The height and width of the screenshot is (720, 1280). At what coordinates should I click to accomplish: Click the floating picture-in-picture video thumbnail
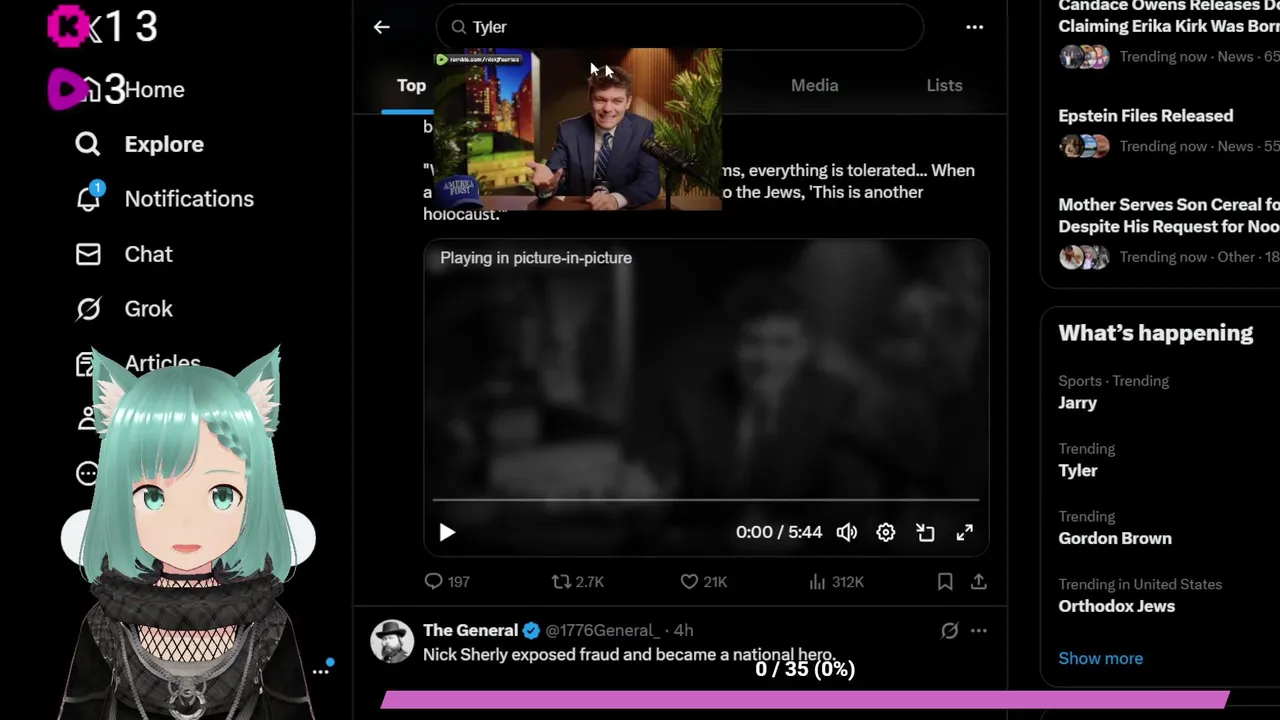578,129
